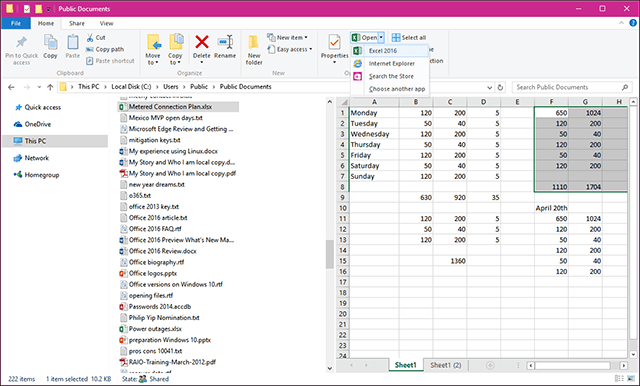The width and height of the screenshot is (640, 386).
Task: Click the Rename icon
Action: click(x=225, y=42)
